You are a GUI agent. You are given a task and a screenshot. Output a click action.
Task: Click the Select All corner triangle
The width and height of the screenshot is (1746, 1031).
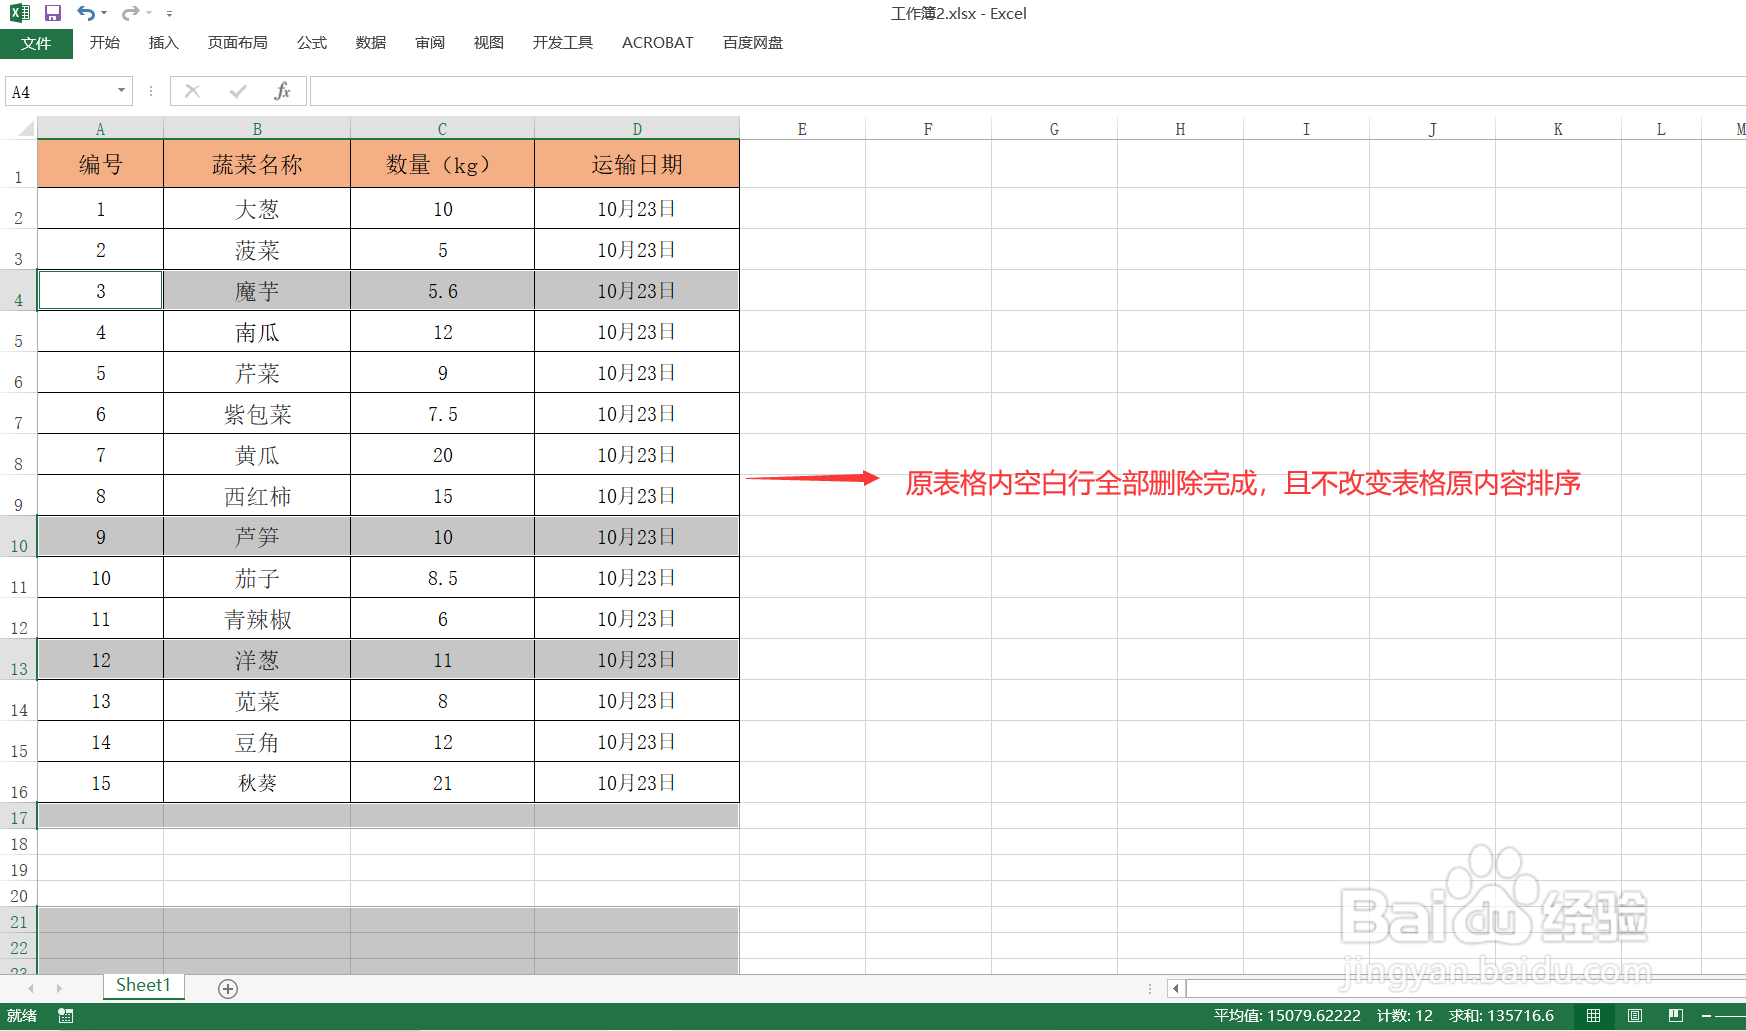coord(26,128)
